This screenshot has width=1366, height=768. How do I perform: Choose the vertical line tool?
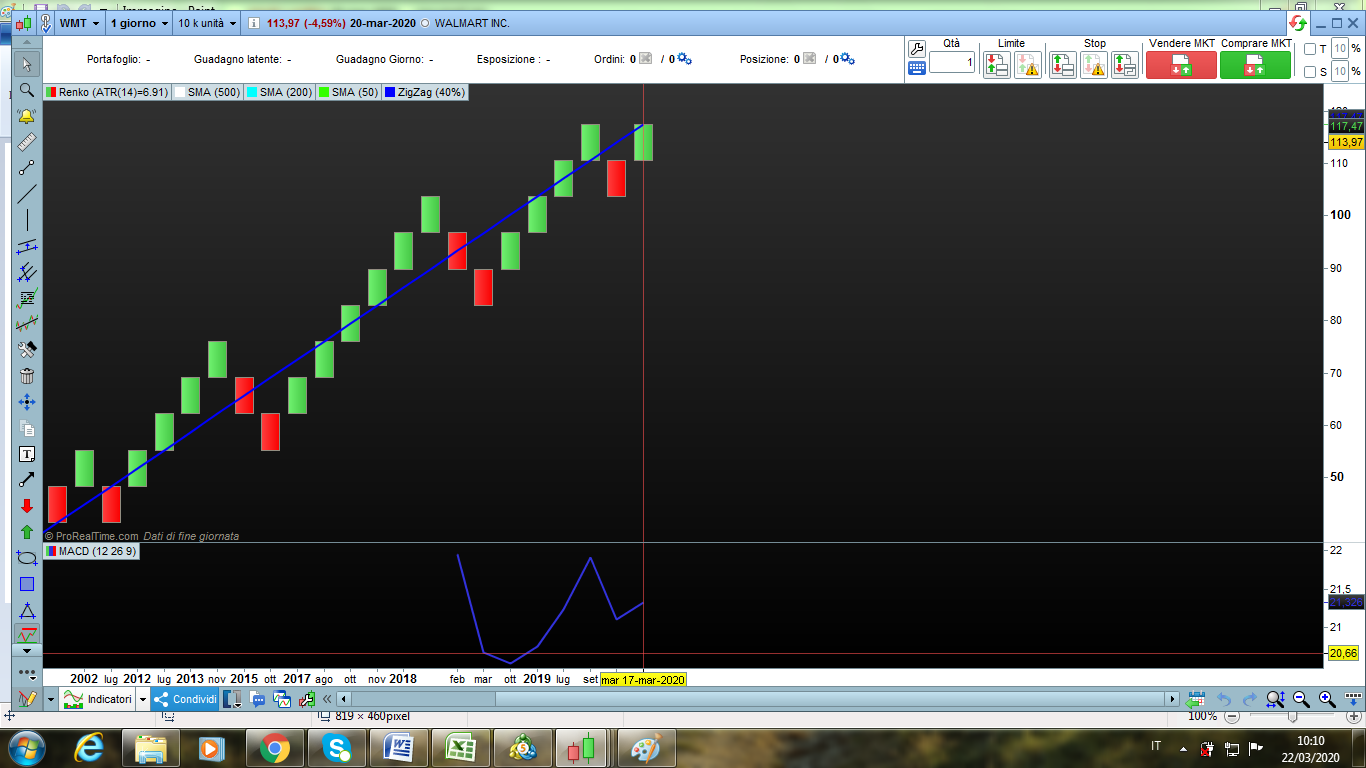point(27,220)
